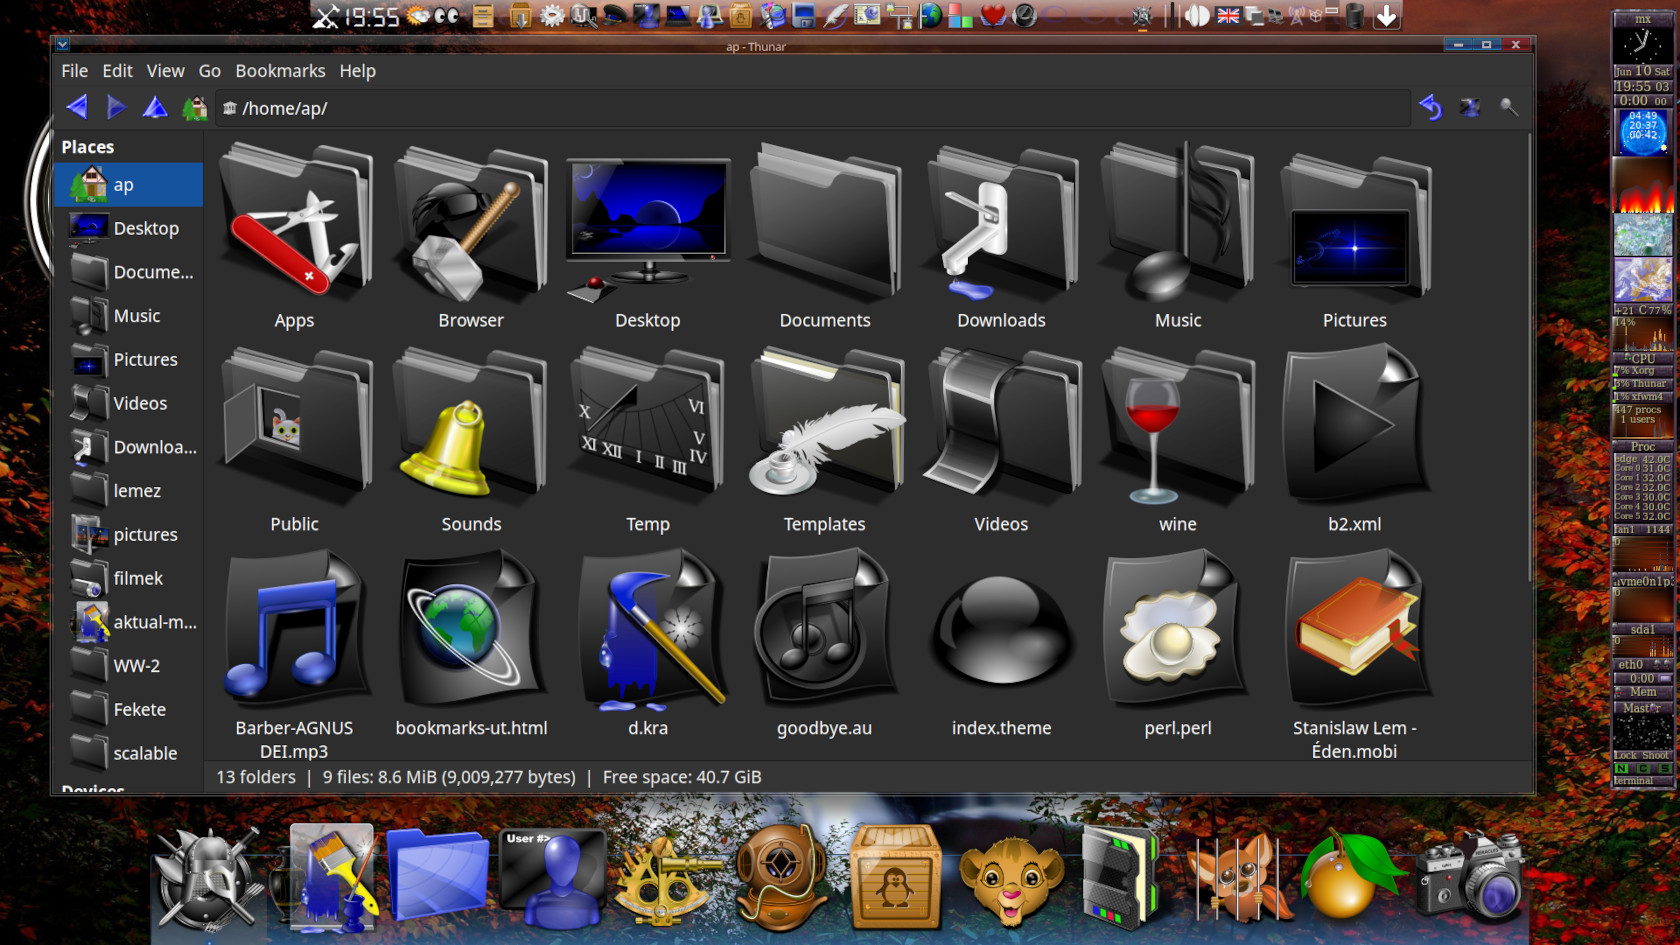Open the camera icon in the dock
Viewport: 1680px width, 945px height.
pyautogui.click(x=1470, y=877)
